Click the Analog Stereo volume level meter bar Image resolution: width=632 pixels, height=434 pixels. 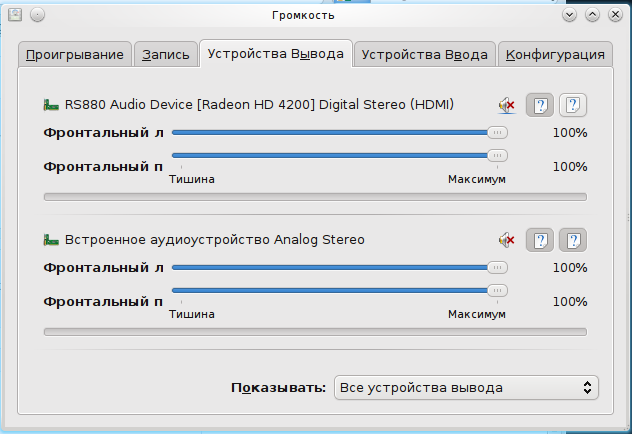(x=315, y=332)
